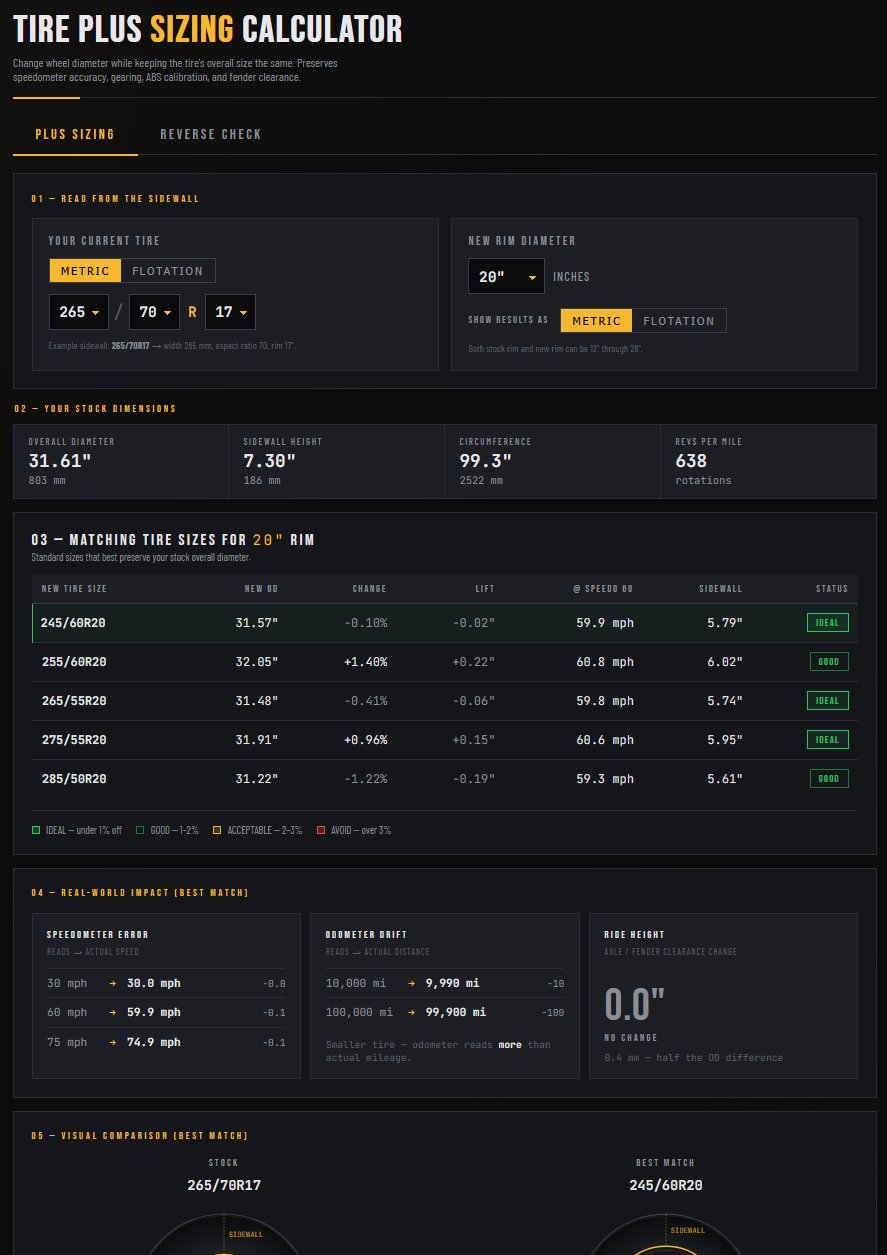
Task: Click the yellow ACCEPTABLE legend swatch
Action: click(216, 830)
